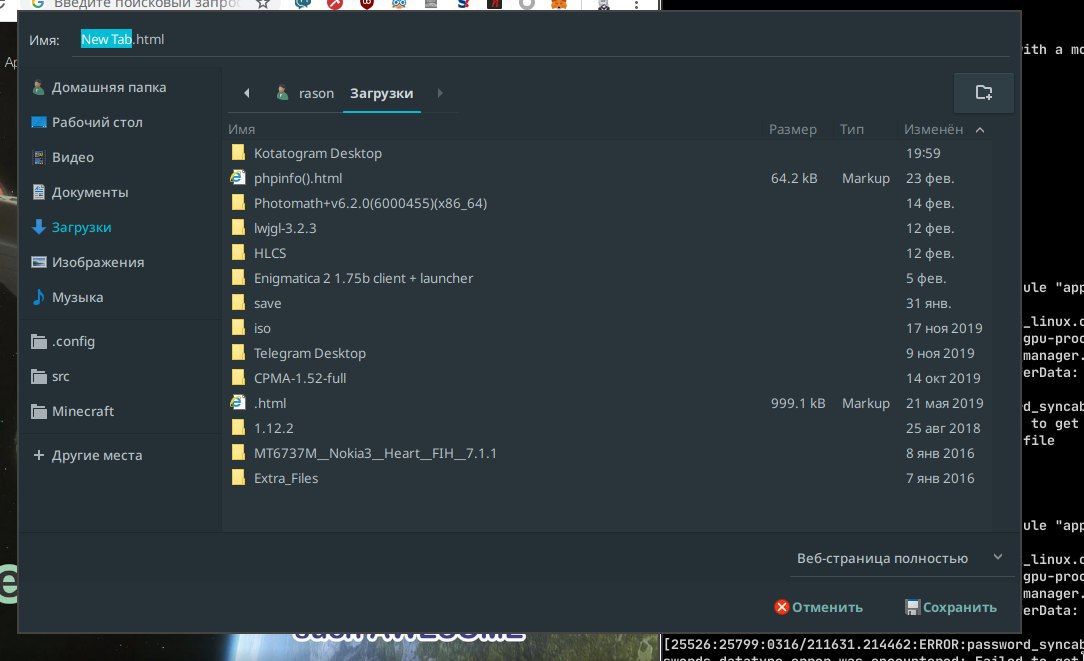Click the .html file icon
Image resolution: width=1084 pixels, height=661 pixels.
(239, 402)
